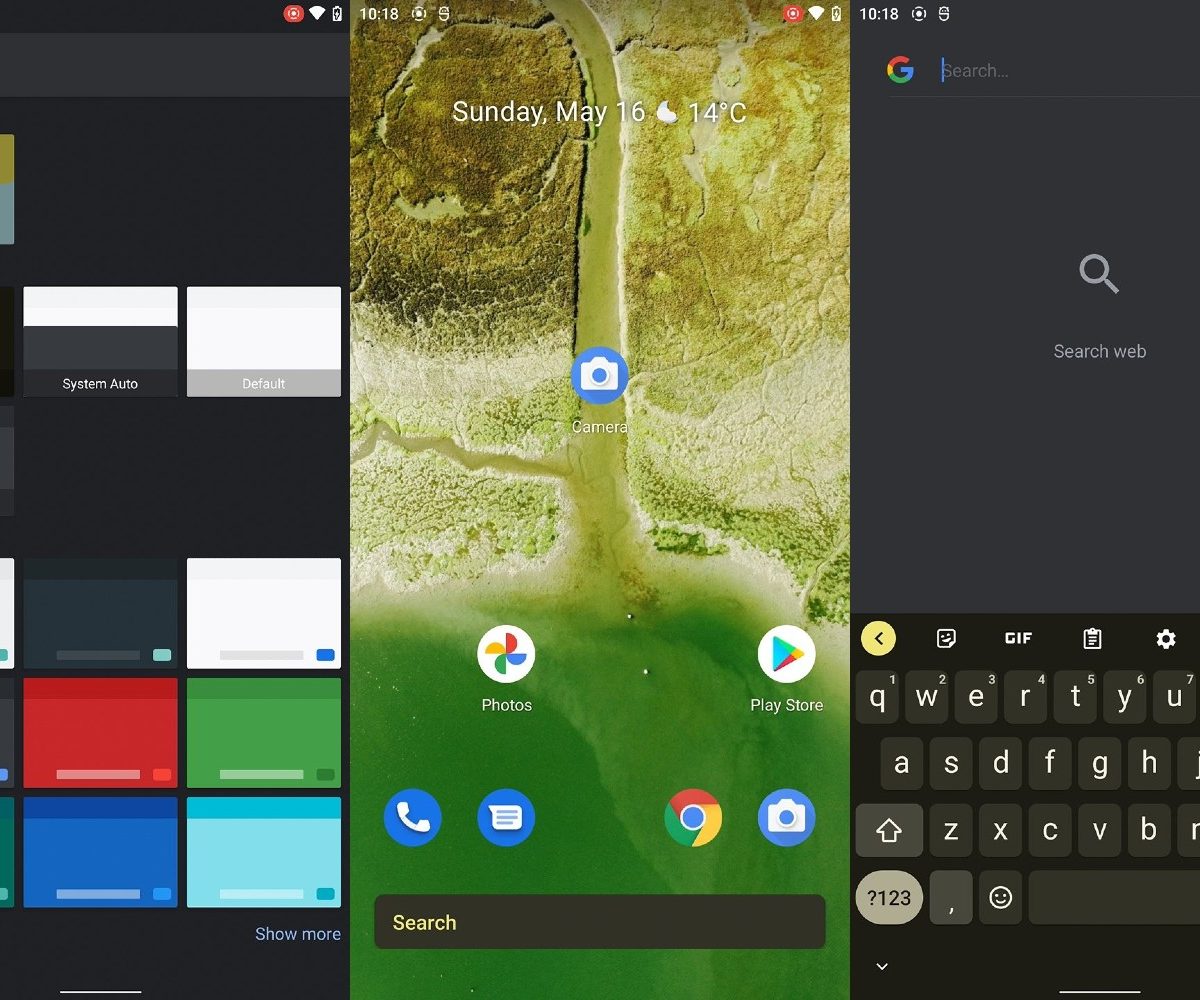Open the Camera app in the dock
The height and width of the screenshot is (1000, 1200).
click(x=786, y=818)
